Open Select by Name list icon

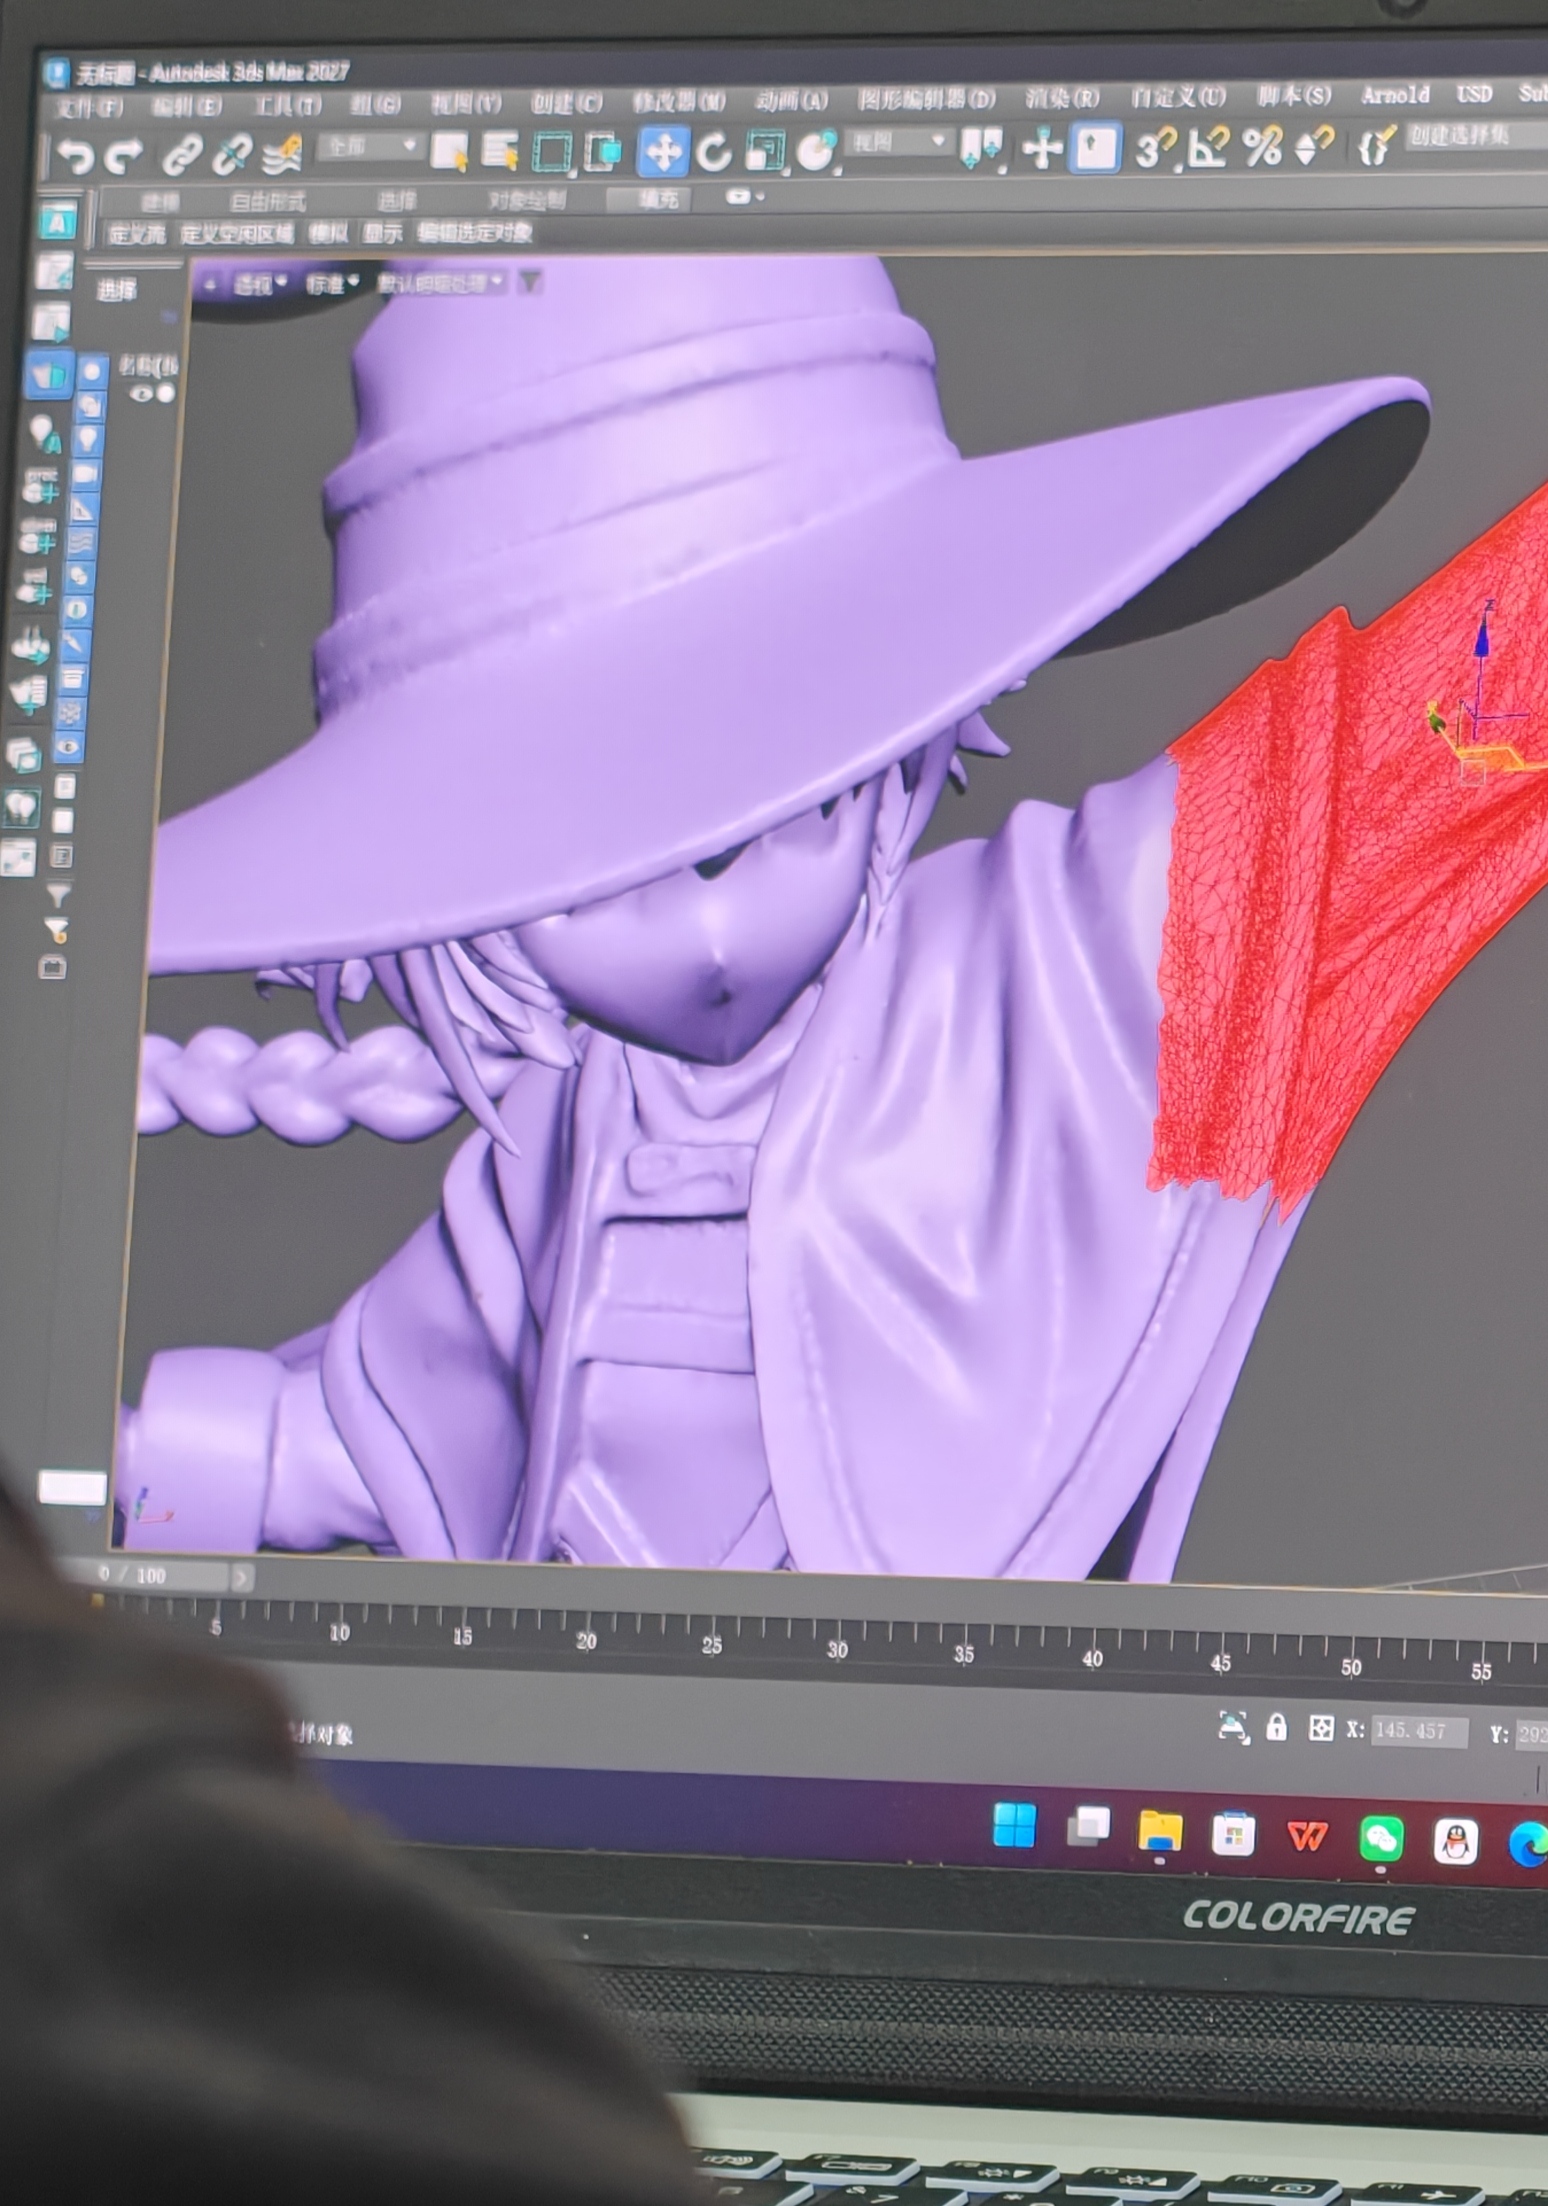[x=499, y=152]
